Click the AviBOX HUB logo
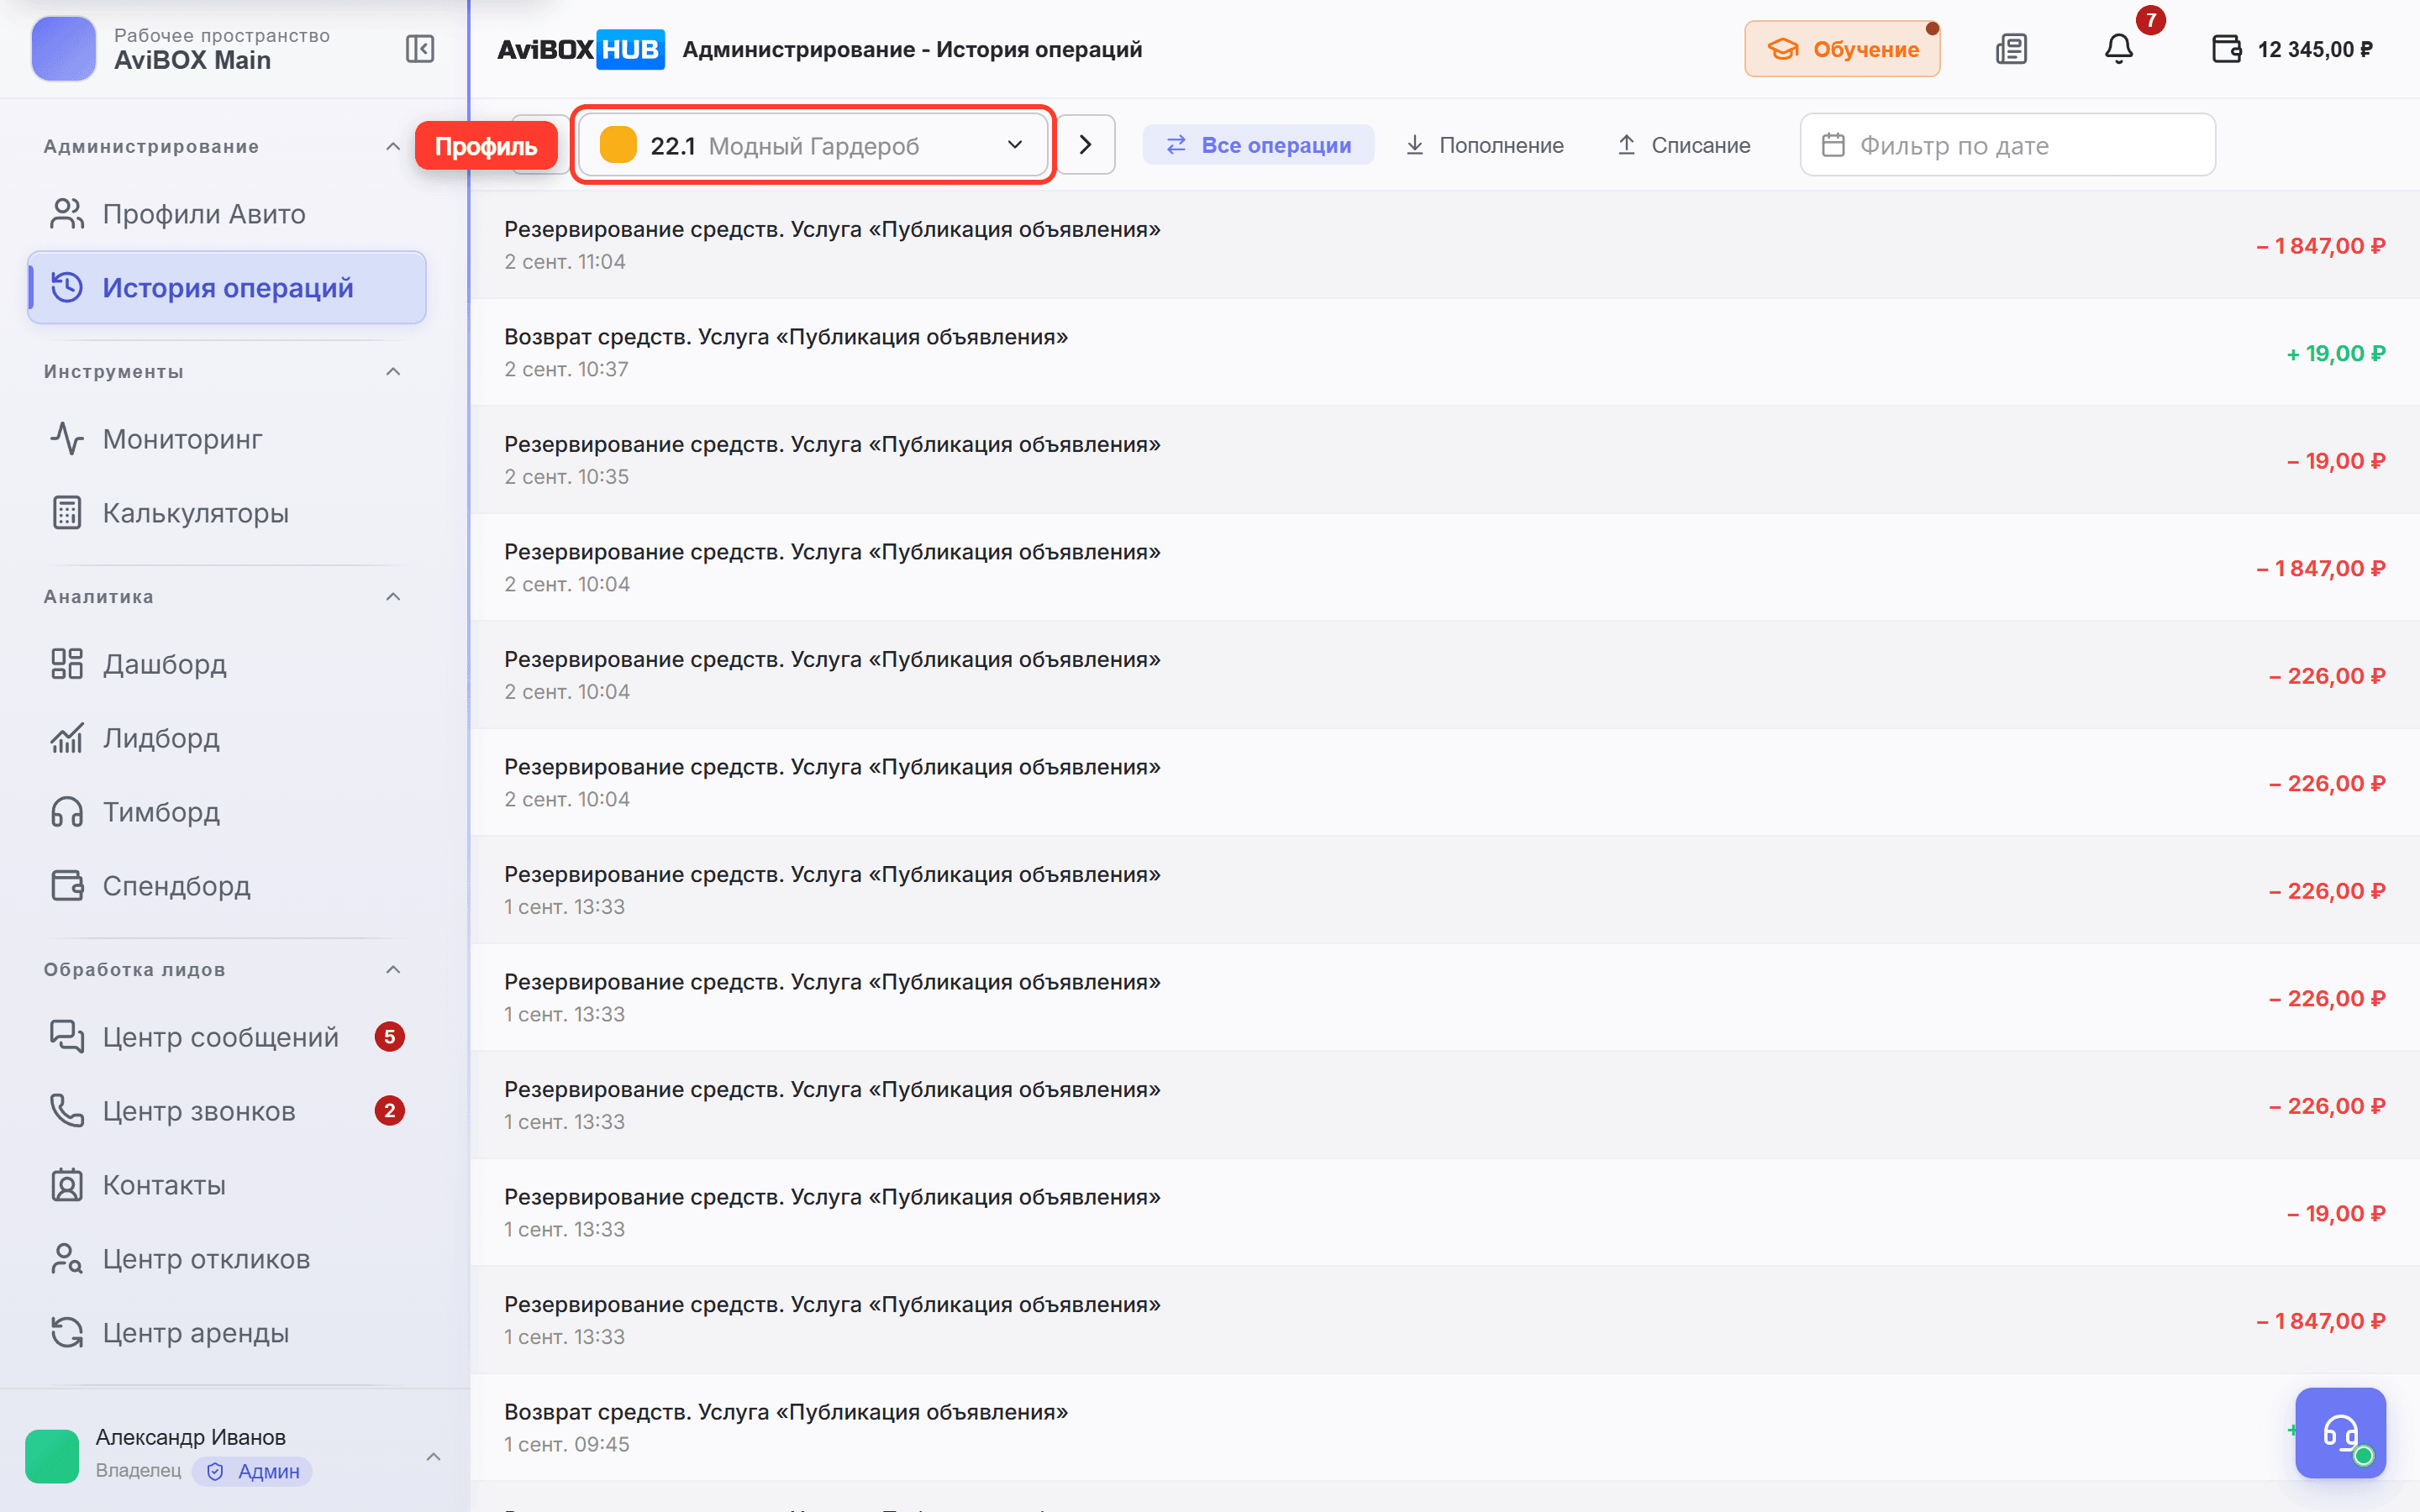The height and width of the screenshot is (1512, 2420). (580, 49)
